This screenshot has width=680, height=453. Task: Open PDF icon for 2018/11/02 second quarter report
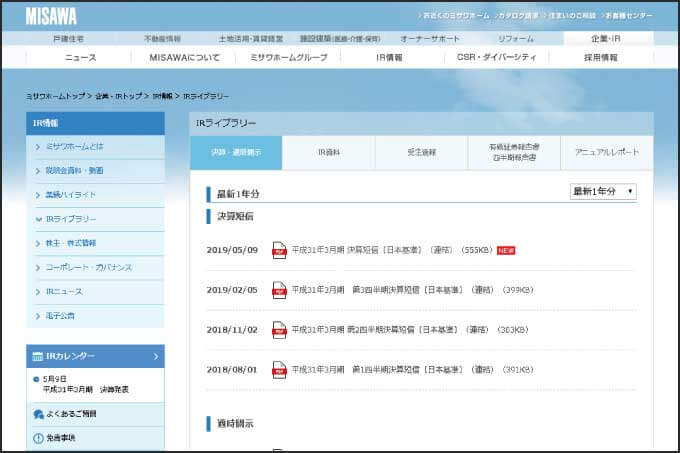[x=279, y=330]
